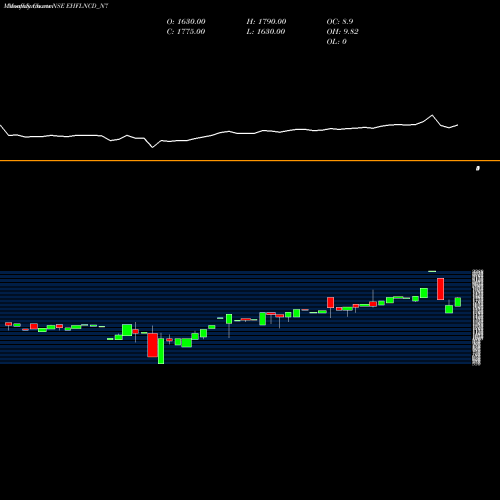Click the OL: 0 reading
Screen dimensions: 500x500
pyautogui.click(x=337, y=42)
